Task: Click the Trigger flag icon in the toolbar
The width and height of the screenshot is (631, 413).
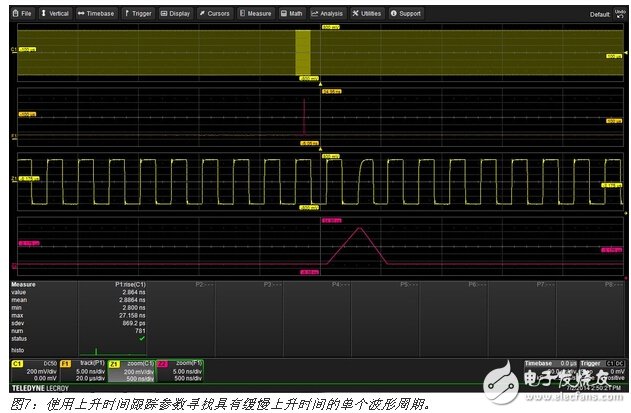Action: click(x=137, y=14)
